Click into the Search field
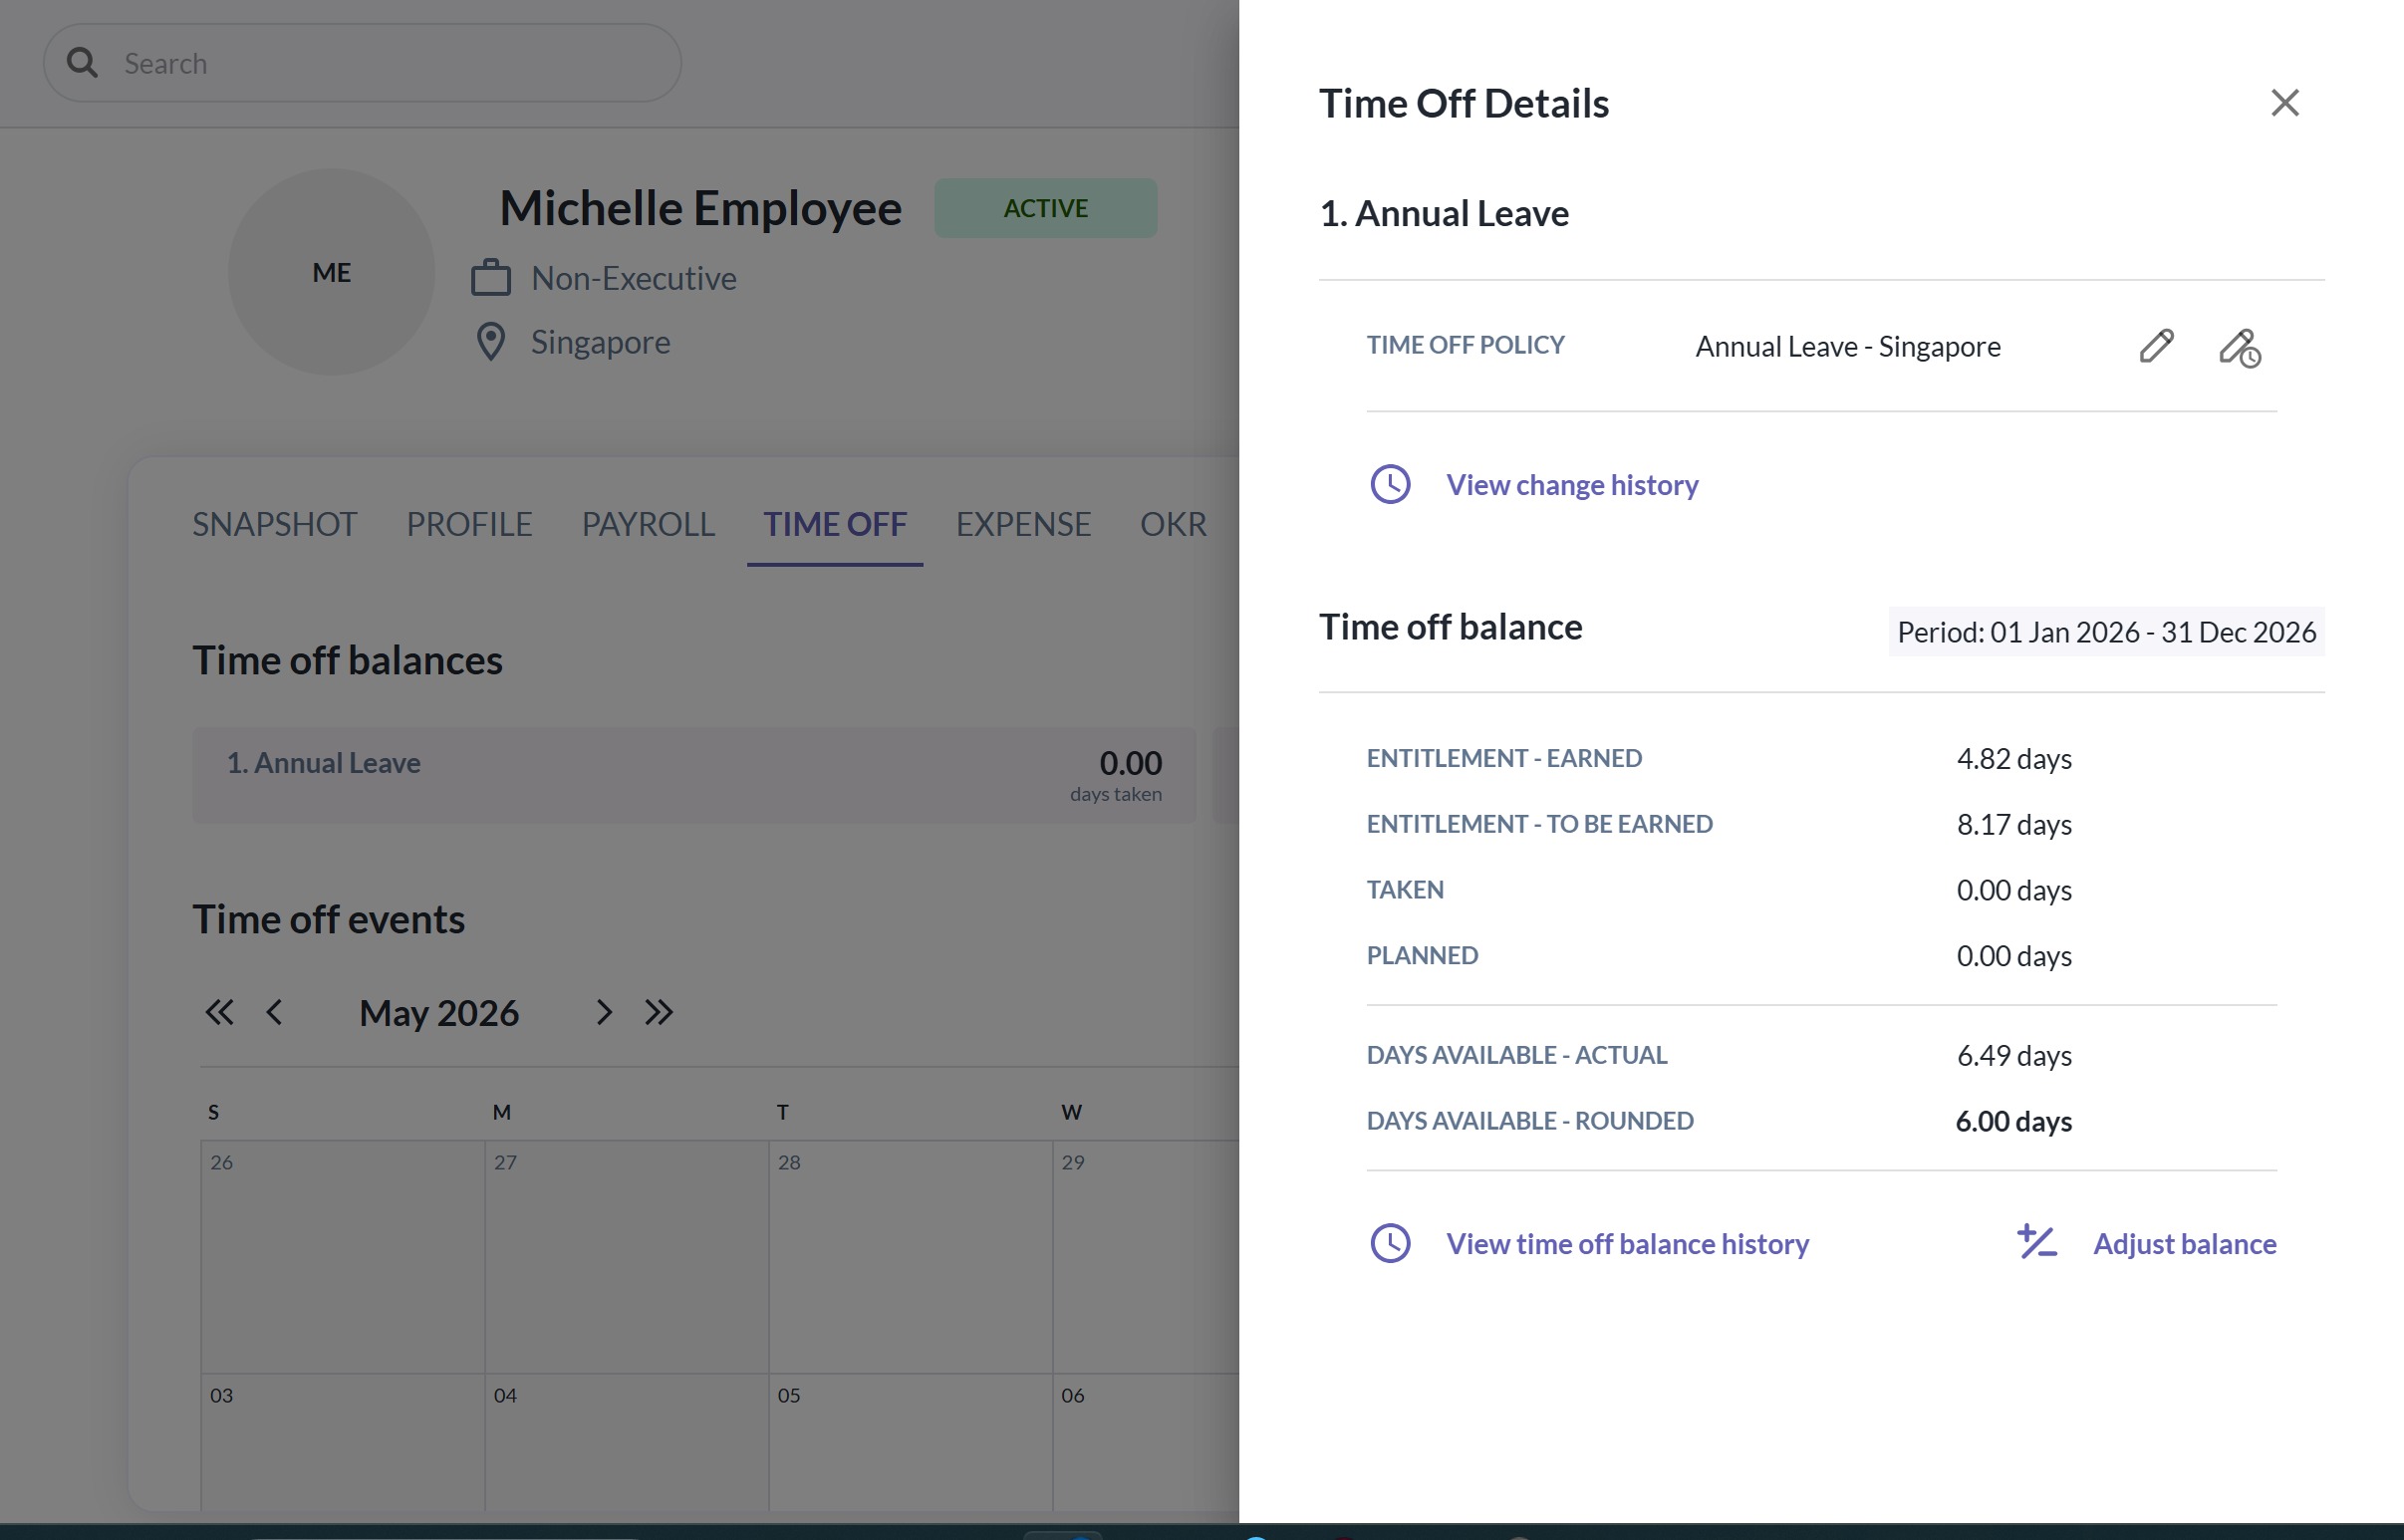2404x1540 pixels. (362, 63)
